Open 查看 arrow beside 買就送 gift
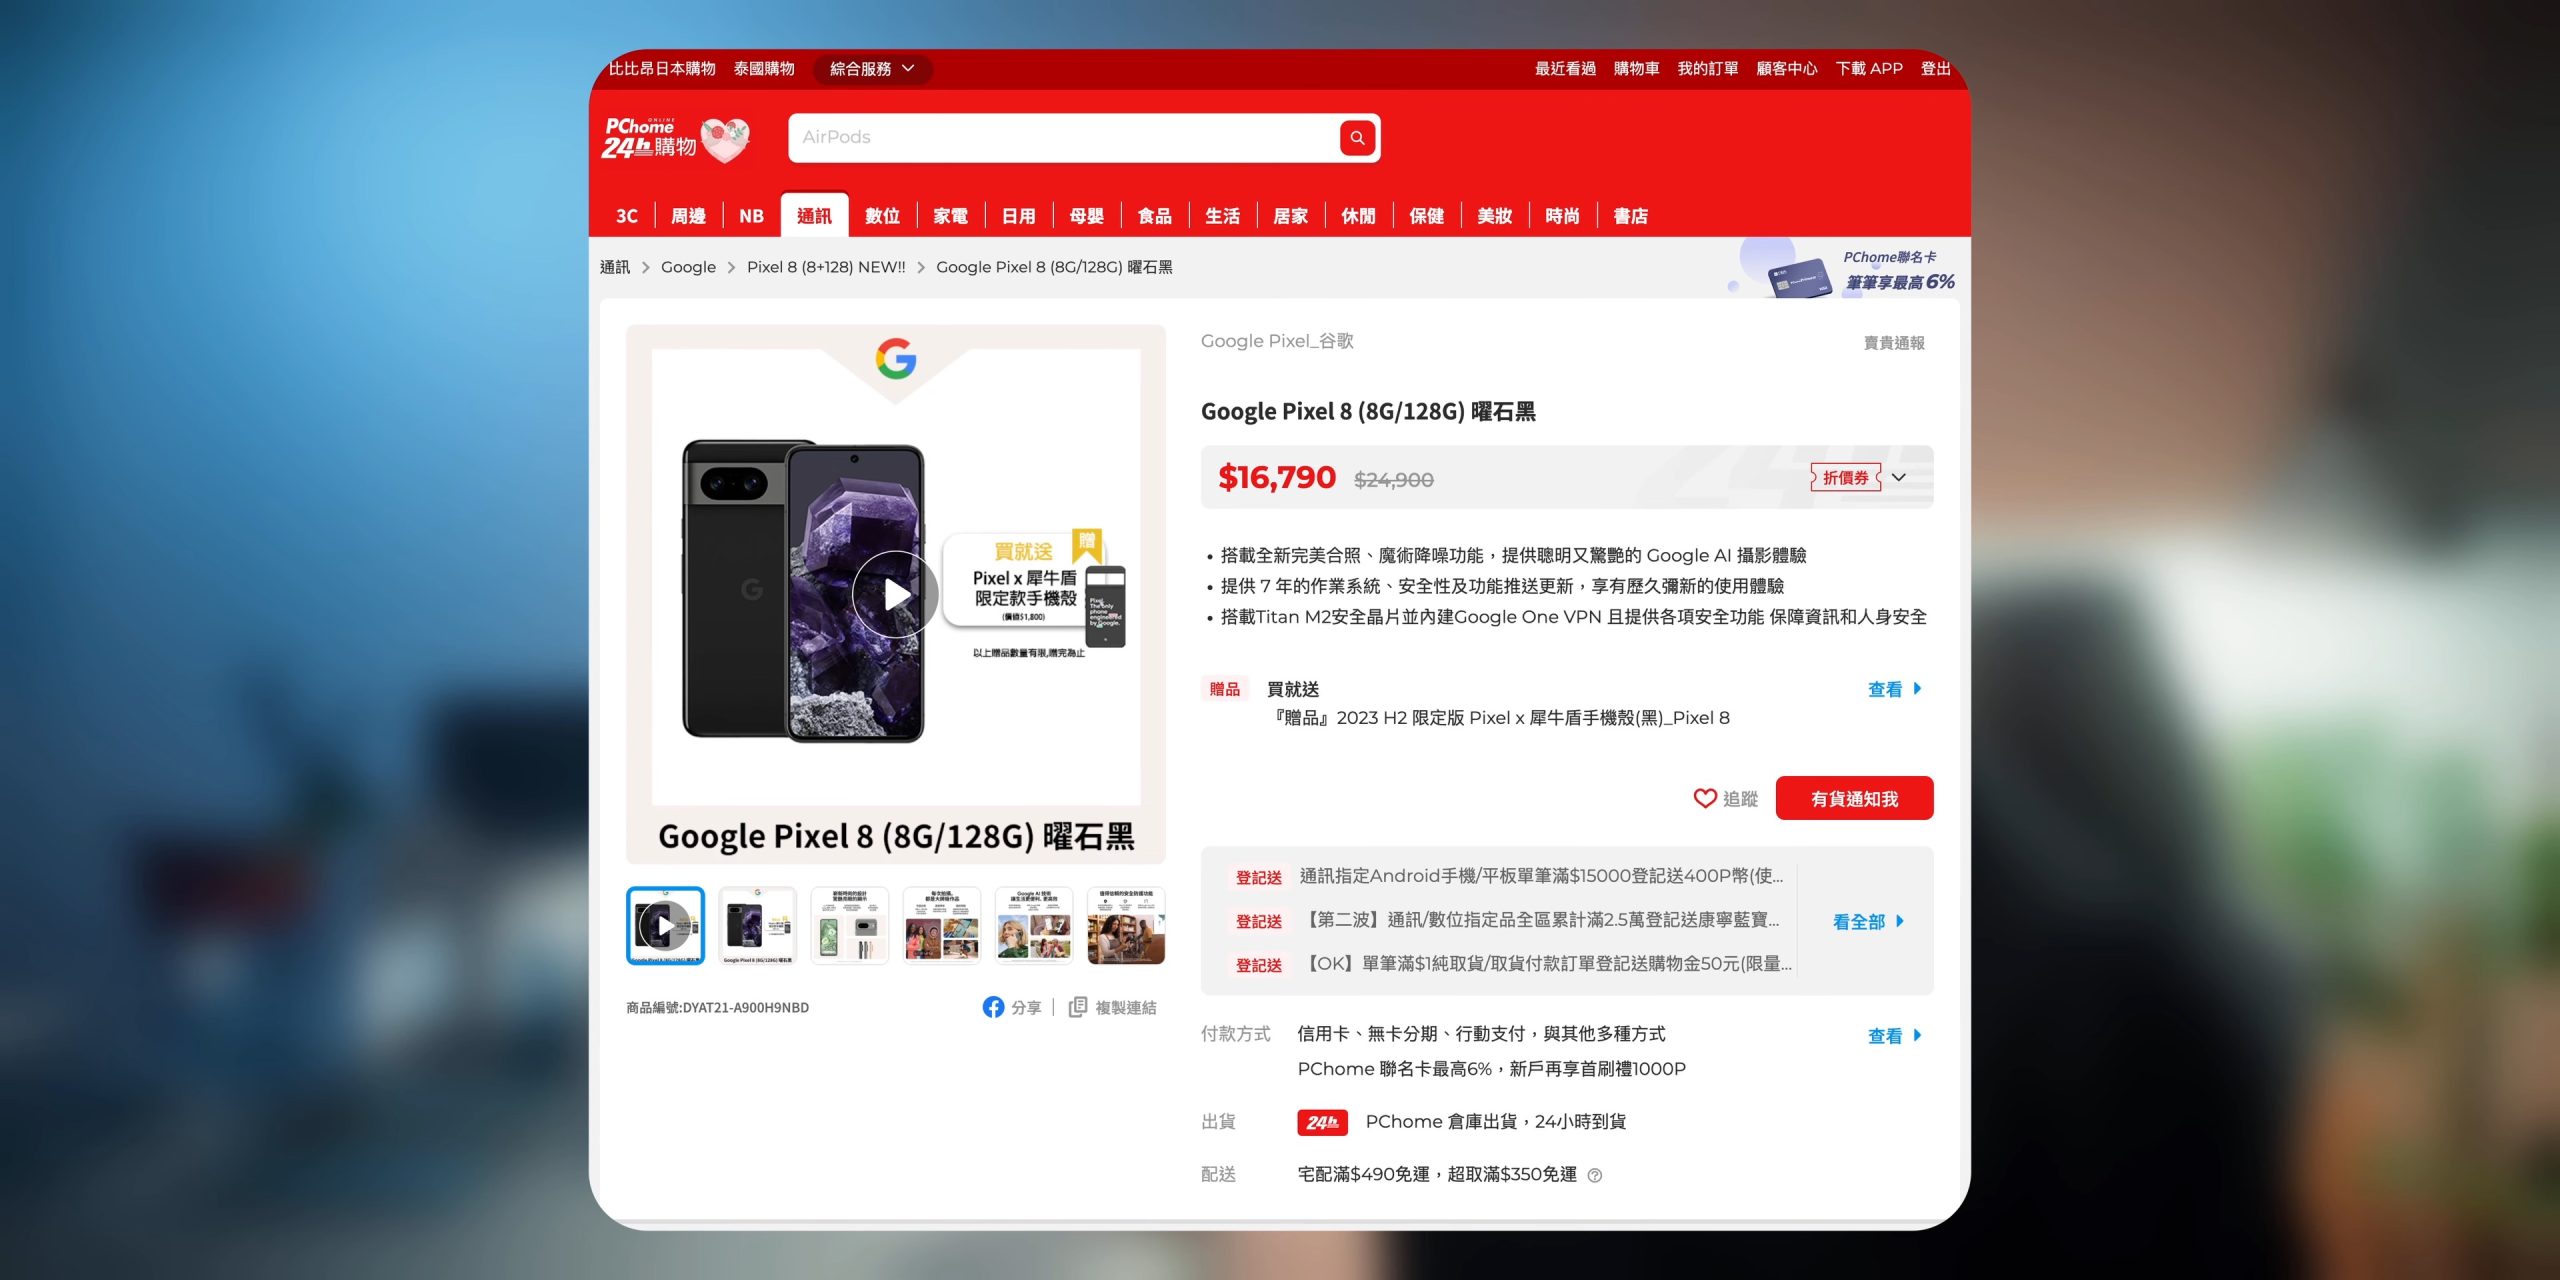Screen dimensions: 2560x1280 1894,689
